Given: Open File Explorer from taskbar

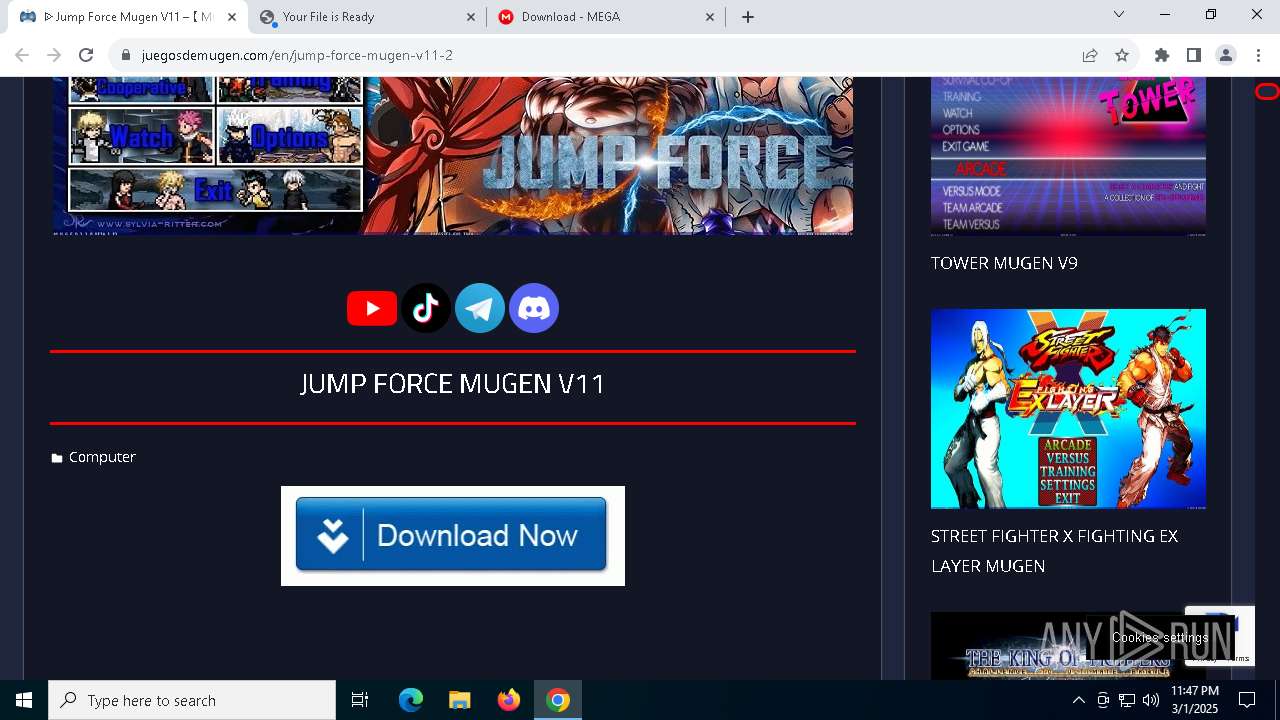Looking at the screenshot, I should (x=460, y=700).
